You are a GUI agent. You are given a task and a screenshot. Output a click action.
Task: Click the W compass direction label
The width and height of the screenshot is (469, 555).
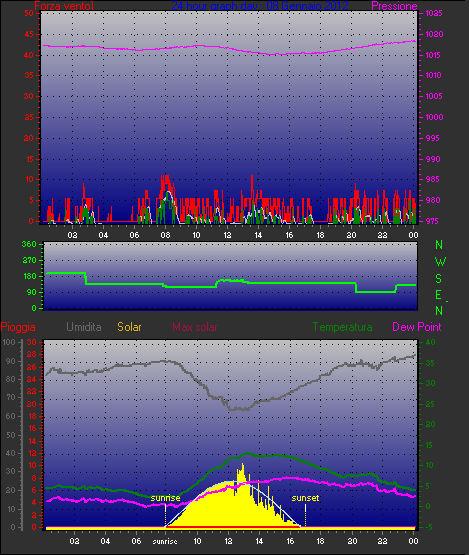(x=440, y=262)
